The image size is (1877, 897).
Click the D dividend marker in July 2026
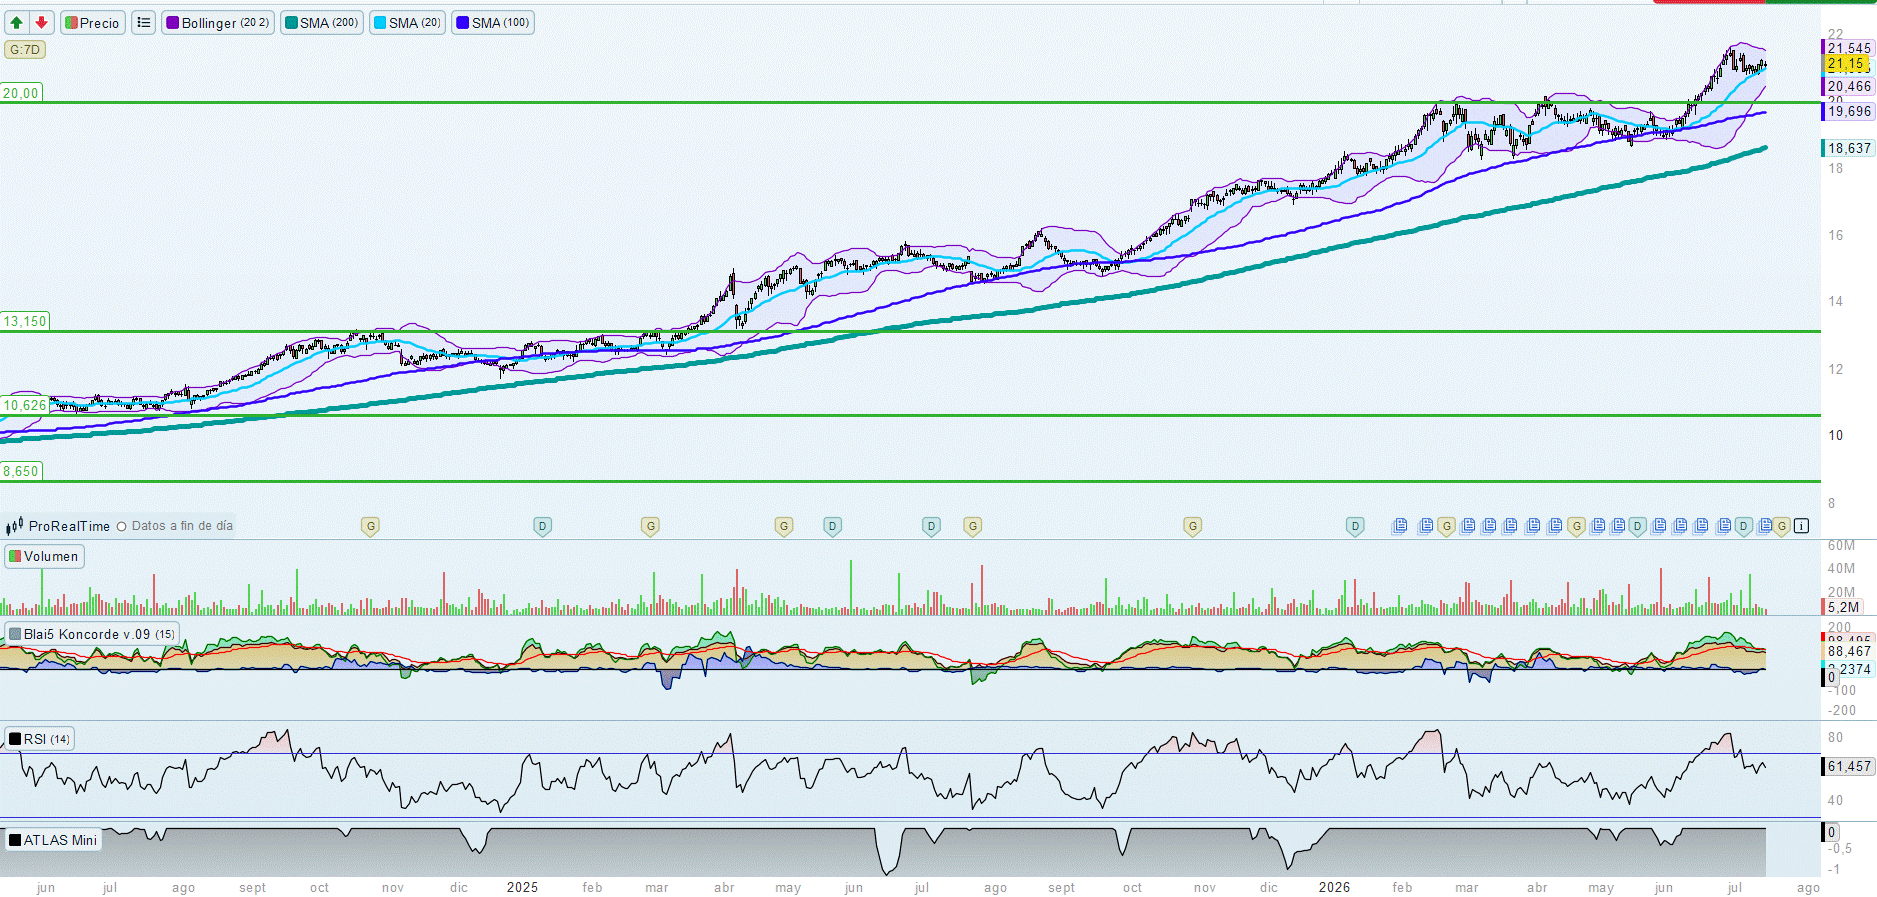click(1744, 526)
